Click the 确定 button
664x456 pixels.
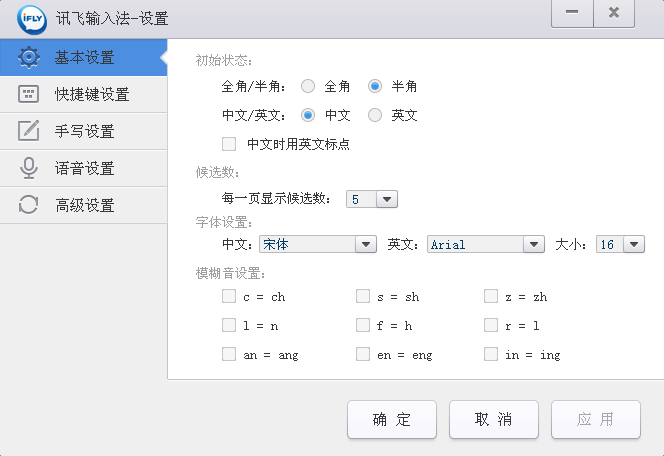(392, 420)
